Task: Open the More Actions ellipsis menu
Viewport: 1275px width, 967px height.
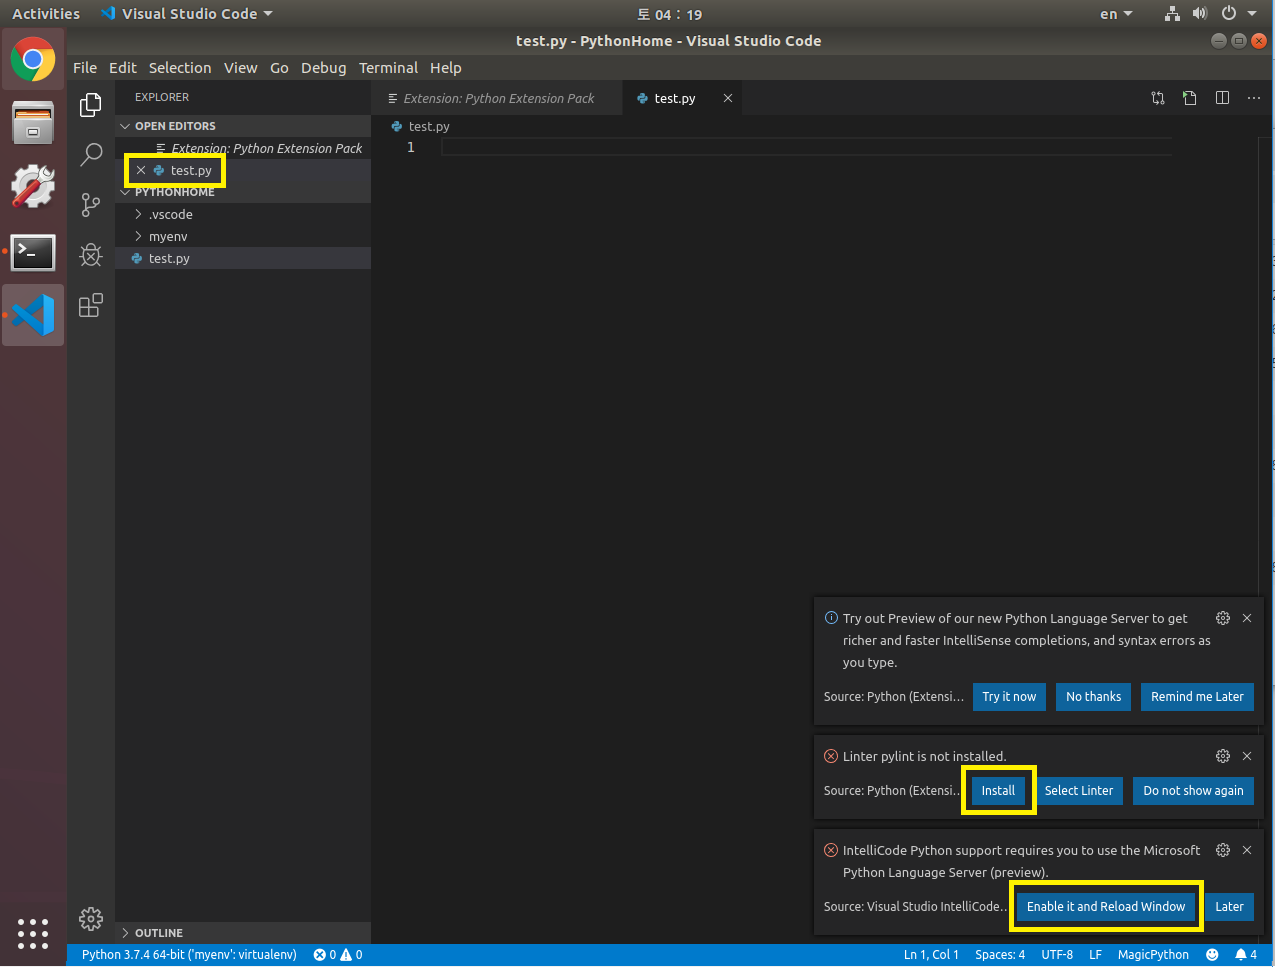Action: [x=1254, y=98]
